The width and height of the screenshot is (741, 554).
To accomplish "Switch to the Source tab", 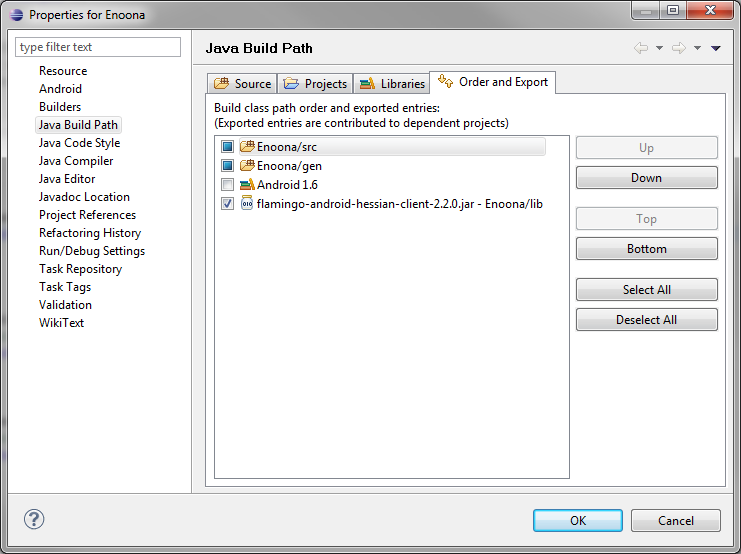I will [x=242, y=84].
